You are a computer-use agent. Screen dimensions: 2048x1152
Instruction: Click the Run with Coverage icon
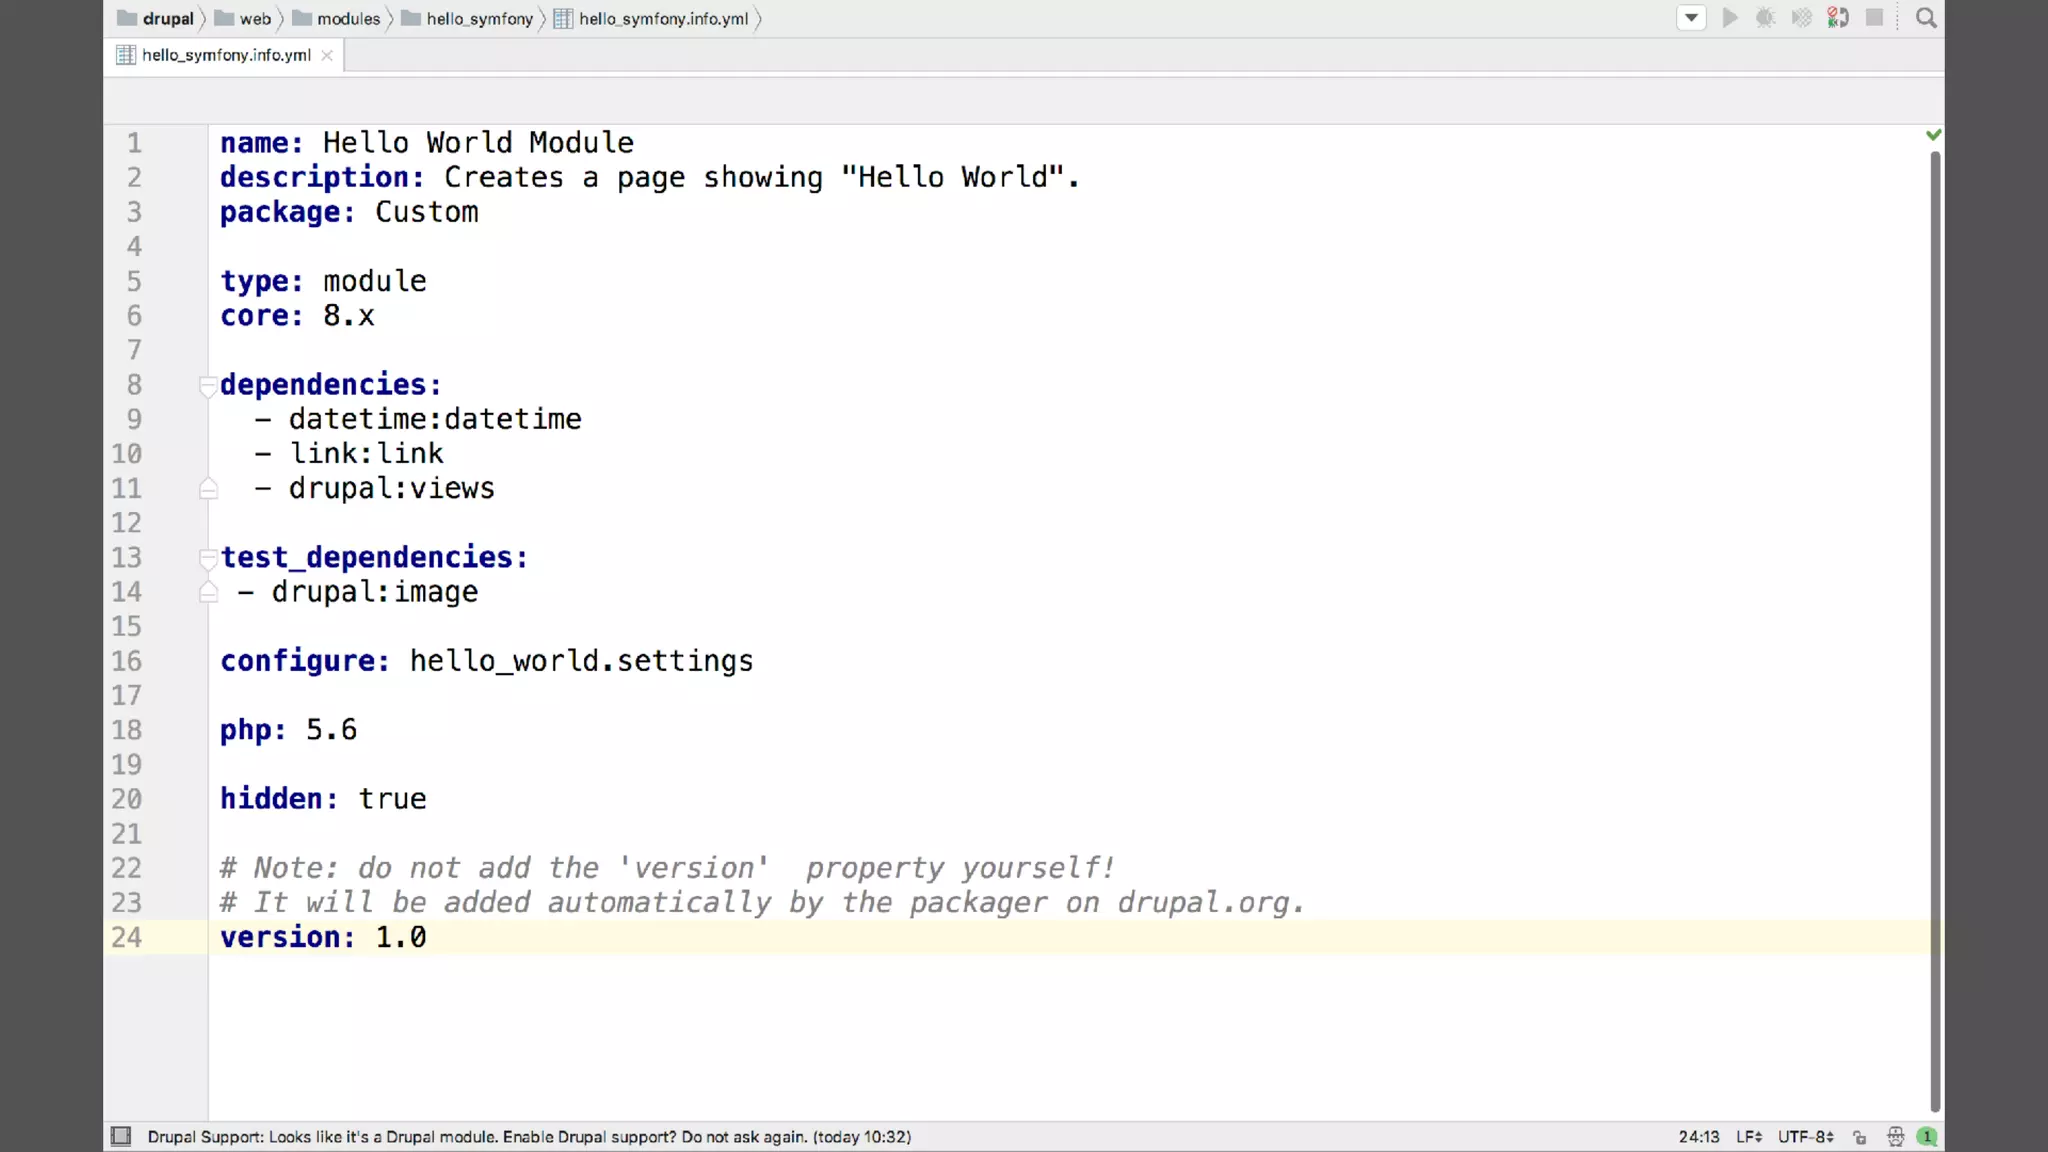[x=1801, y=18]
